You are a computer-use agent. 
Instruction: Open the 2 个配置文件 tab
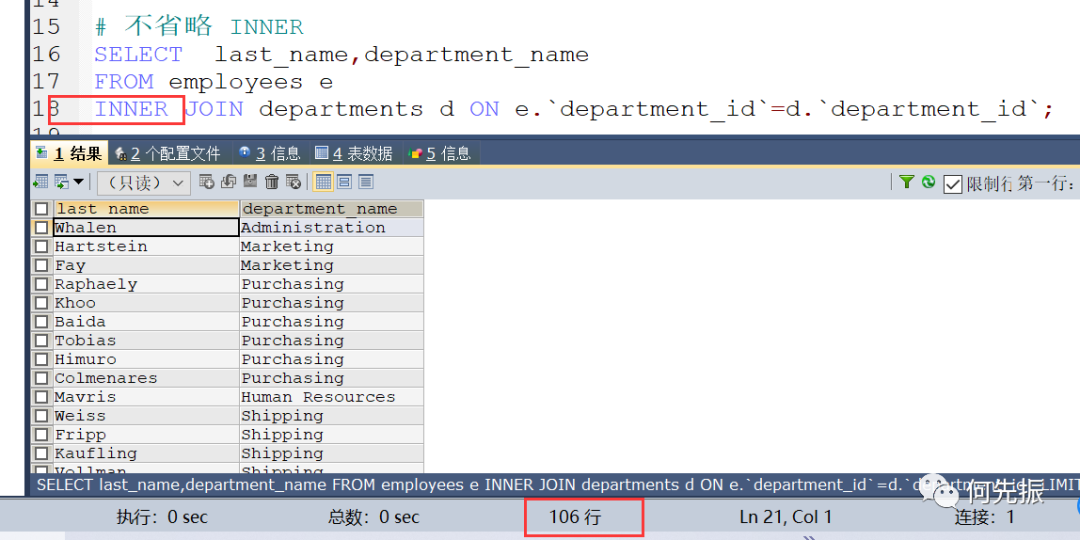[169, 153]
